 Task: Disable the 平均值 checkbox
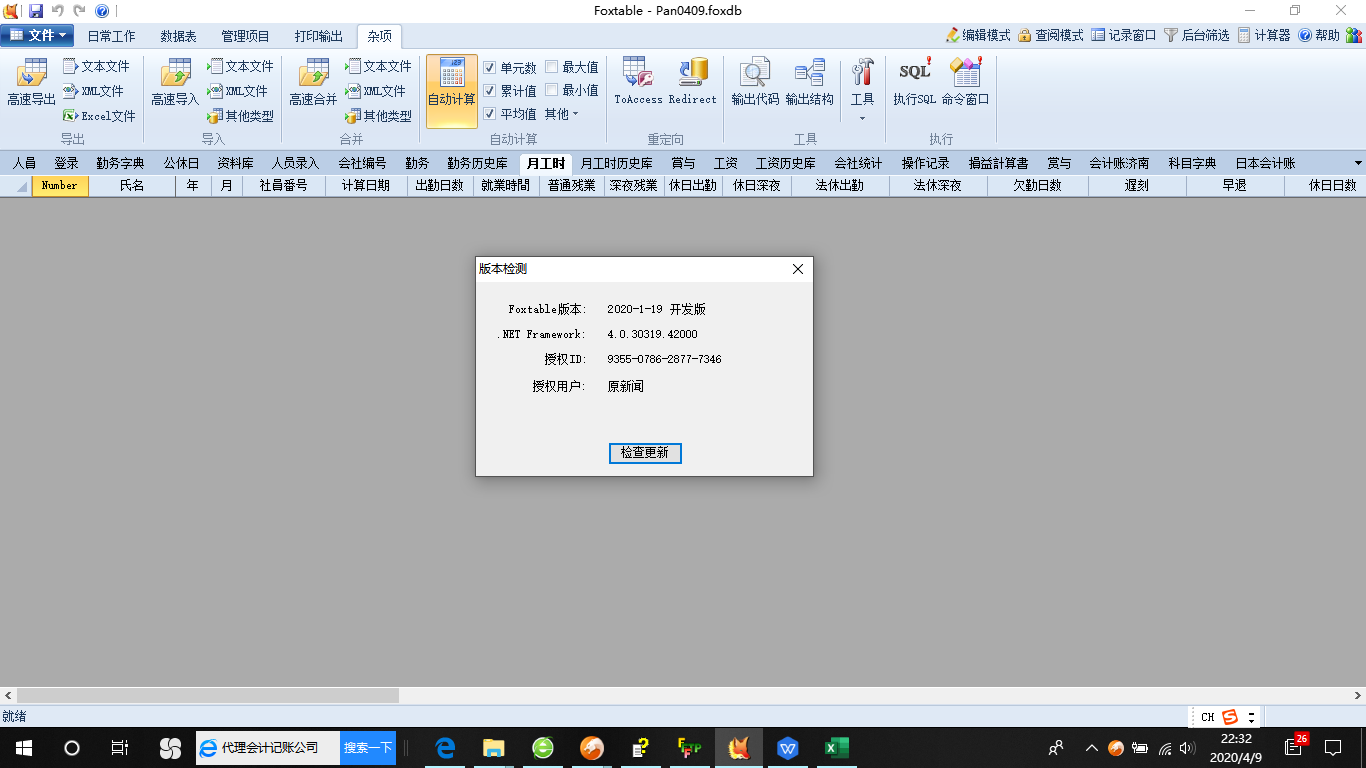coord(490,114)
